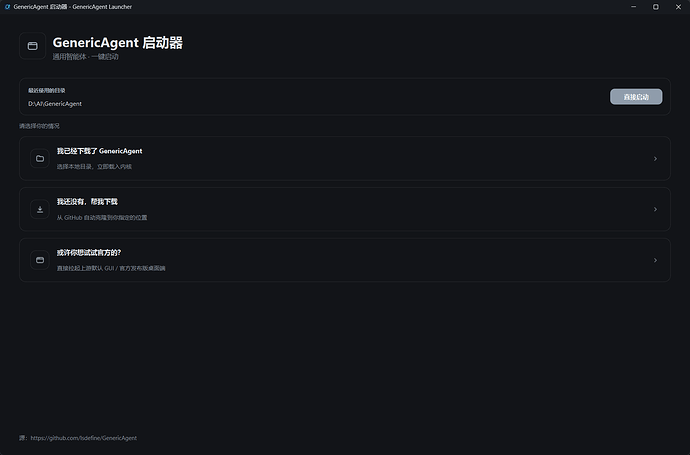This screenshot has height=455, width=690.
Task: Click the 选择本地目录 description text
Action: pos(94,166)
